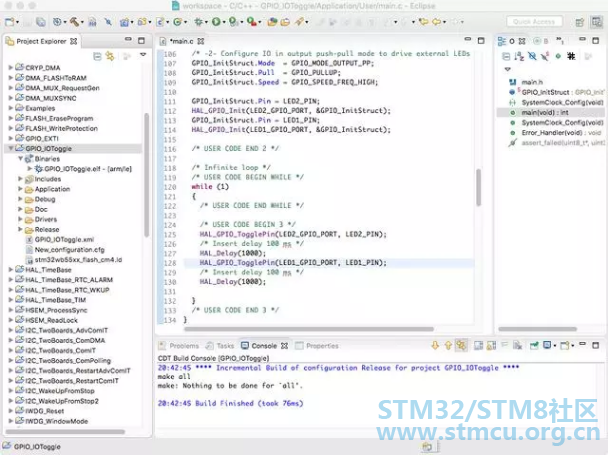Toggle Group Includes hash icon in Outline

571,57
